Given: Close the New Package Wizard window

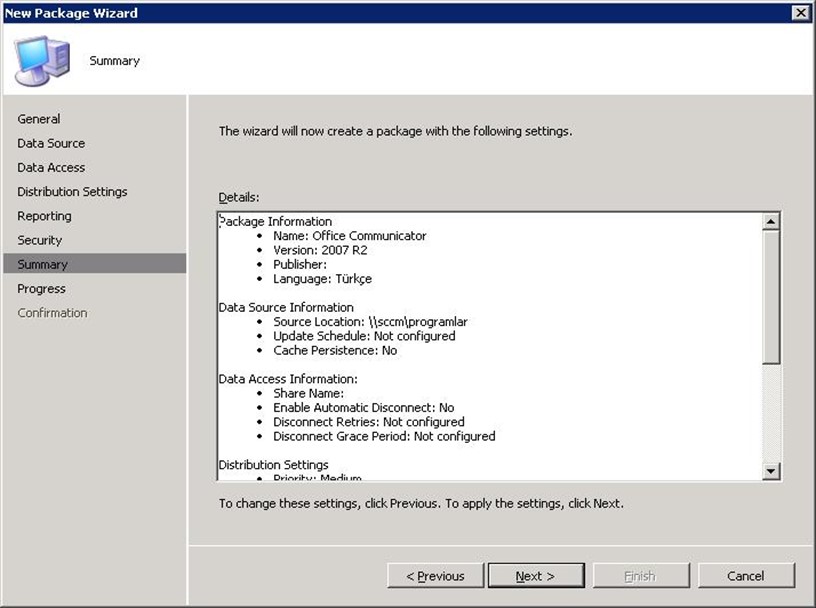Looking at the screenshot, I should 800,13.
